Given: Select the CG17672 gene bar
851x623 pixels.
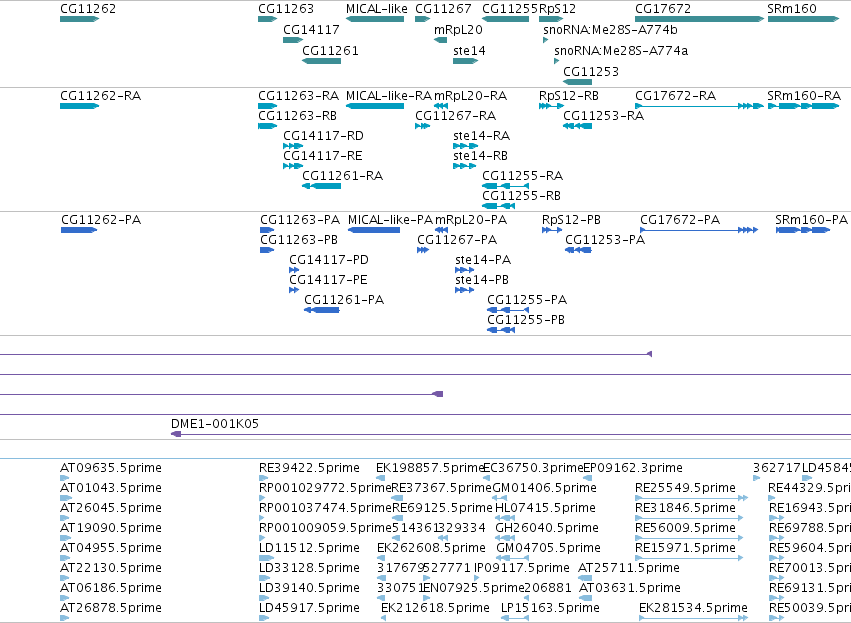Looking at the screenshot, I should pyautogui.click(x=700, y=19).
